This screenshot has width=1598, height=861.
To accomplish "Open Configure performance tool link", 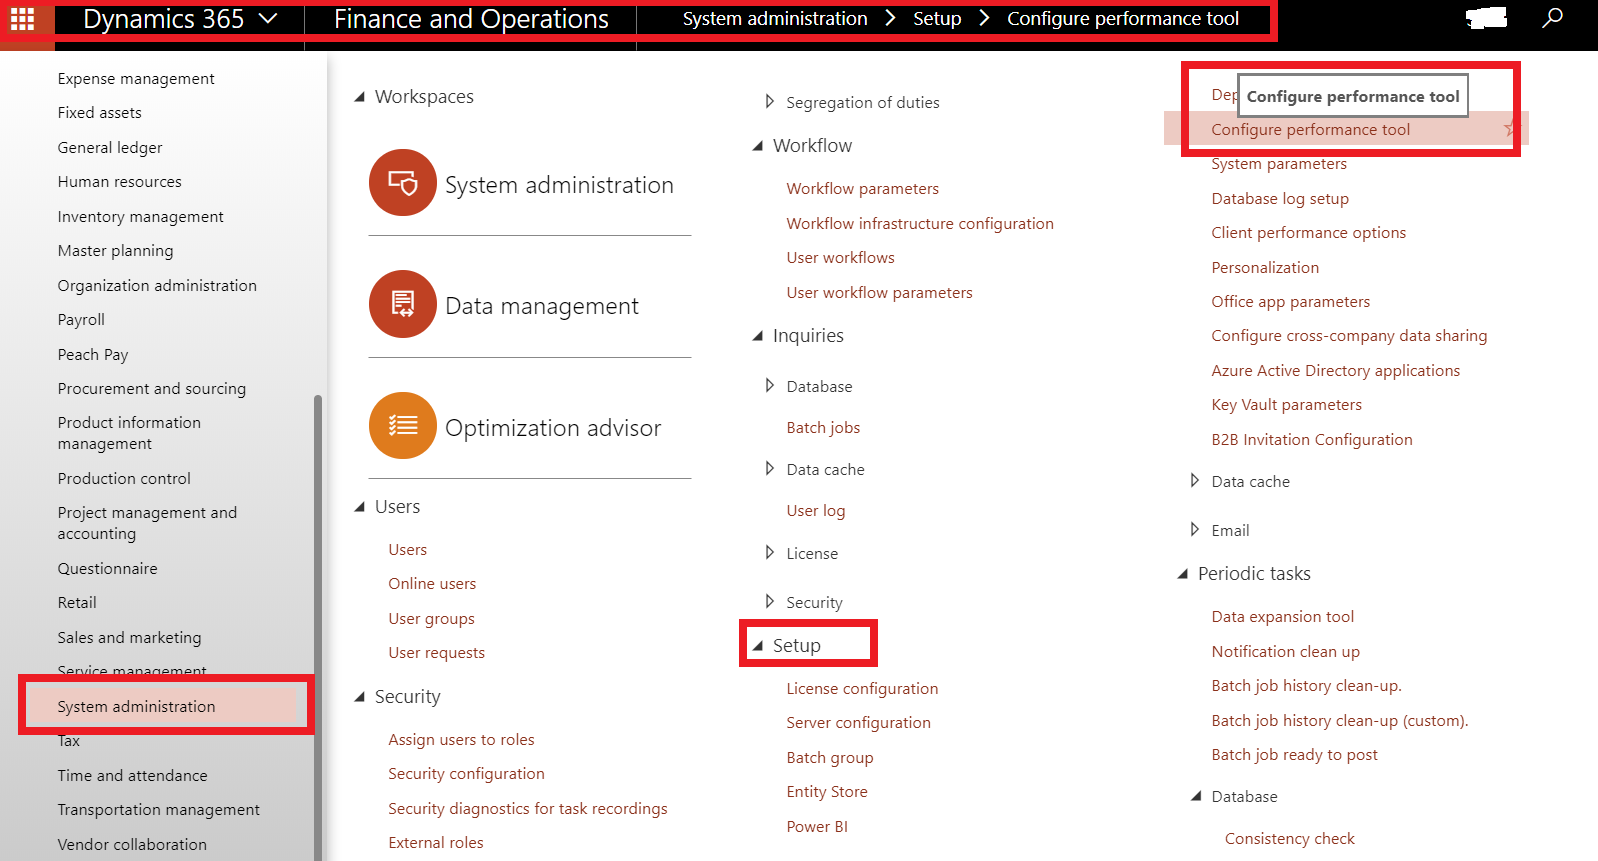I will point(1311,129).
